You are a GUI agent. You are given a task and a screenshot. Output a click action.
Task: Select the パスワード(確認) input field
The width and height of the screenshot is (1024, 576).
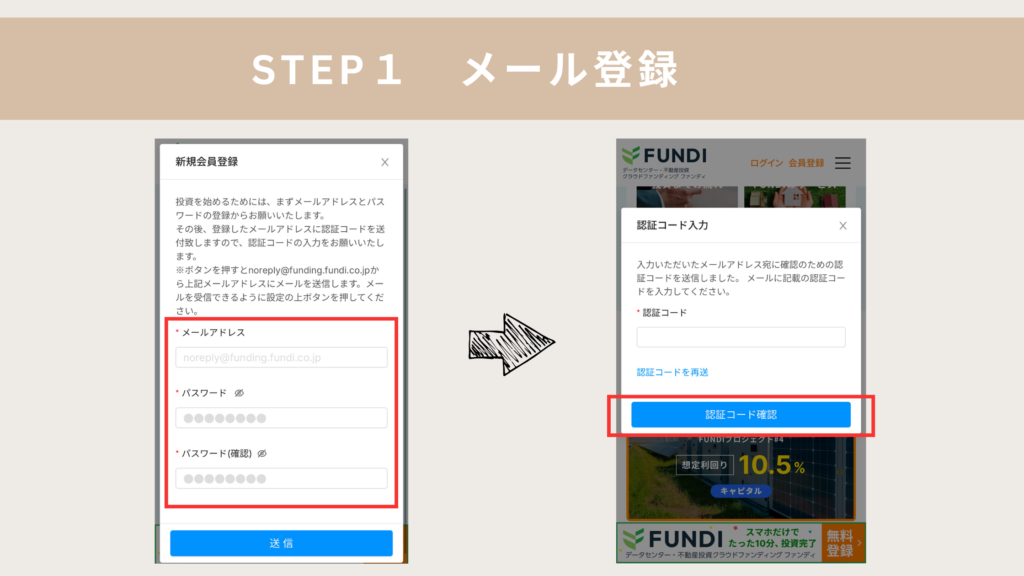[281, 479]
